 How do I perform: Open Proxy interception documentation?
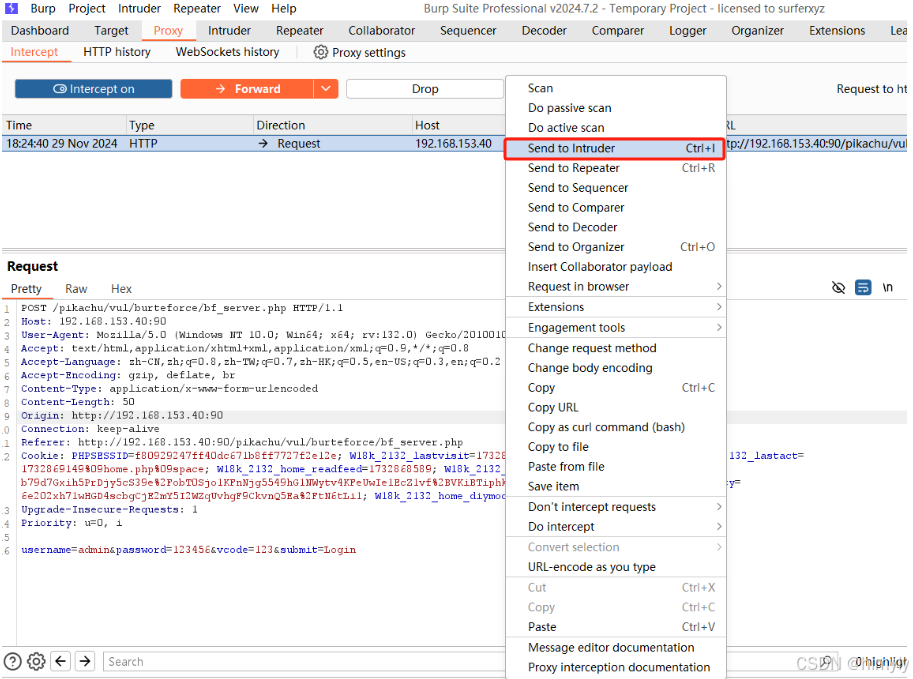[x=615, y=668]
